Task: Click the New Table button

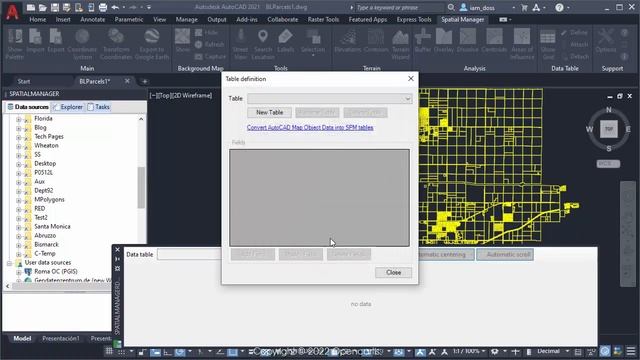Action: tap(269, 112)
